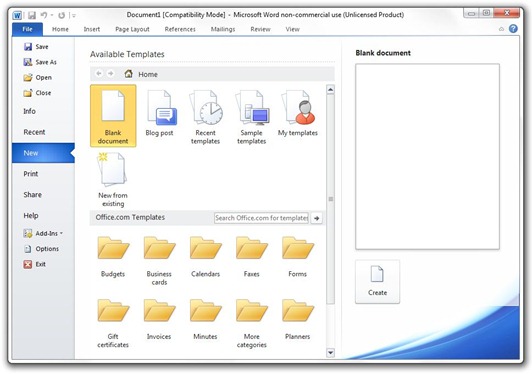The image size is (532, 374).
Task: Click the search arrow button for Office.com
Action: click(317, 218)
